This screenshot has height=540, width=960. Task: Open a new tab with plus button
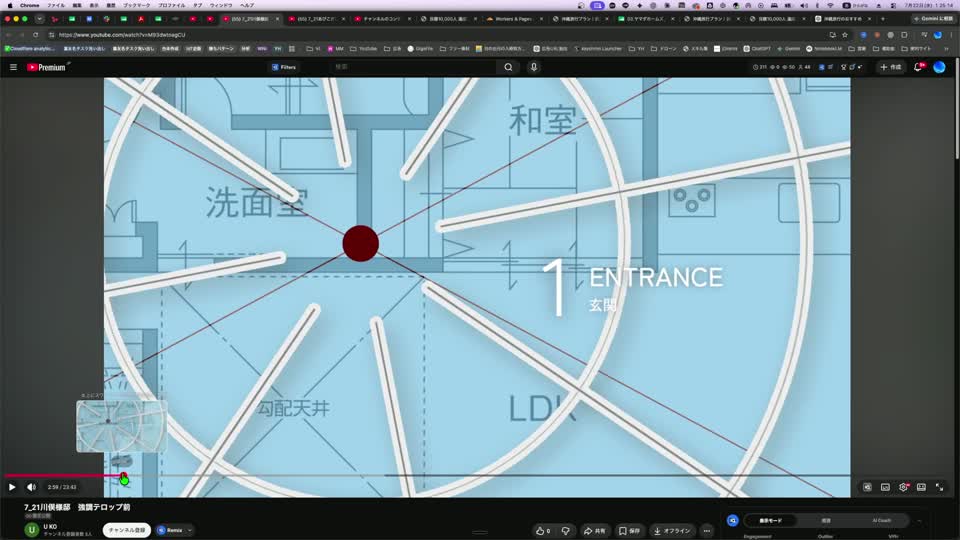click(x=883, y=19)
